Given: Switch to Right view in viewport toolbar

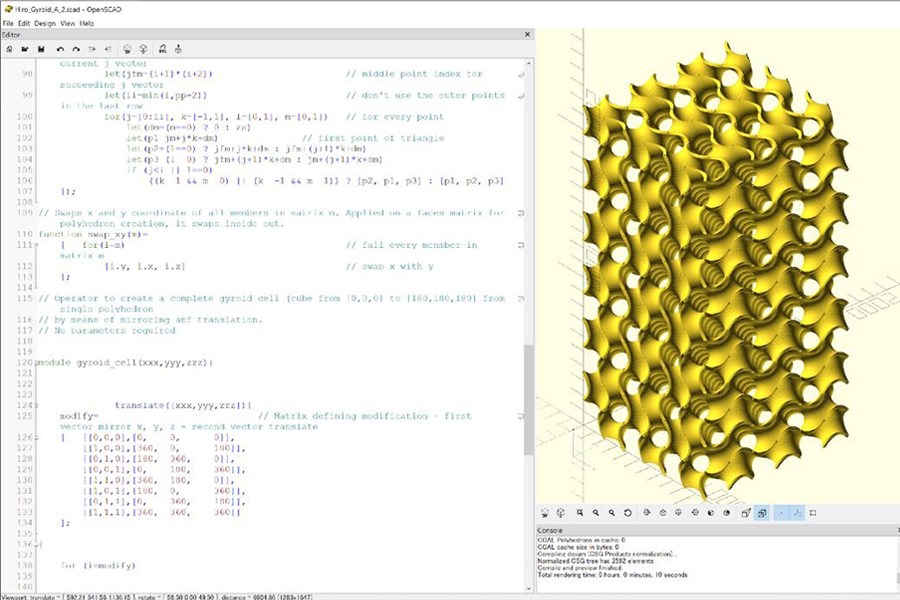Looking at the screenshot, I should coord(647,513).
